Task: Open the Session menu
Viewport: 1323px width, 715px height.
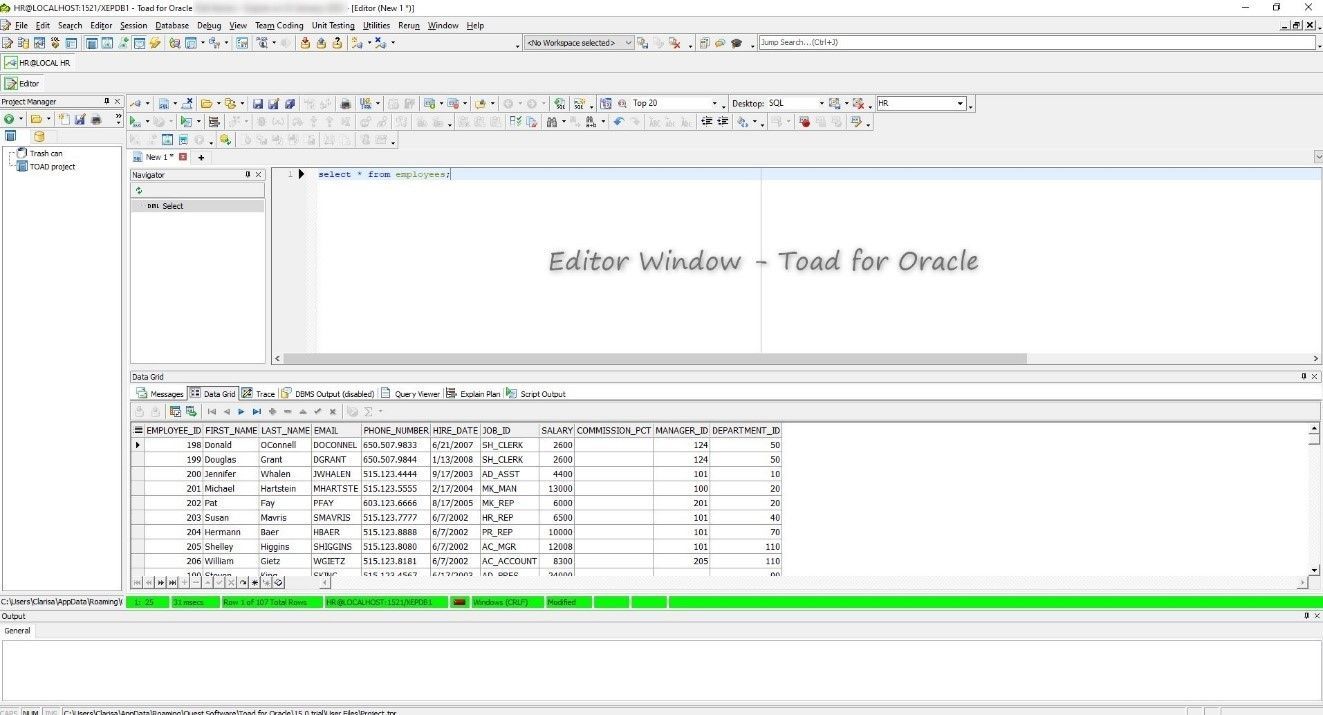Action: coord(133,25)
